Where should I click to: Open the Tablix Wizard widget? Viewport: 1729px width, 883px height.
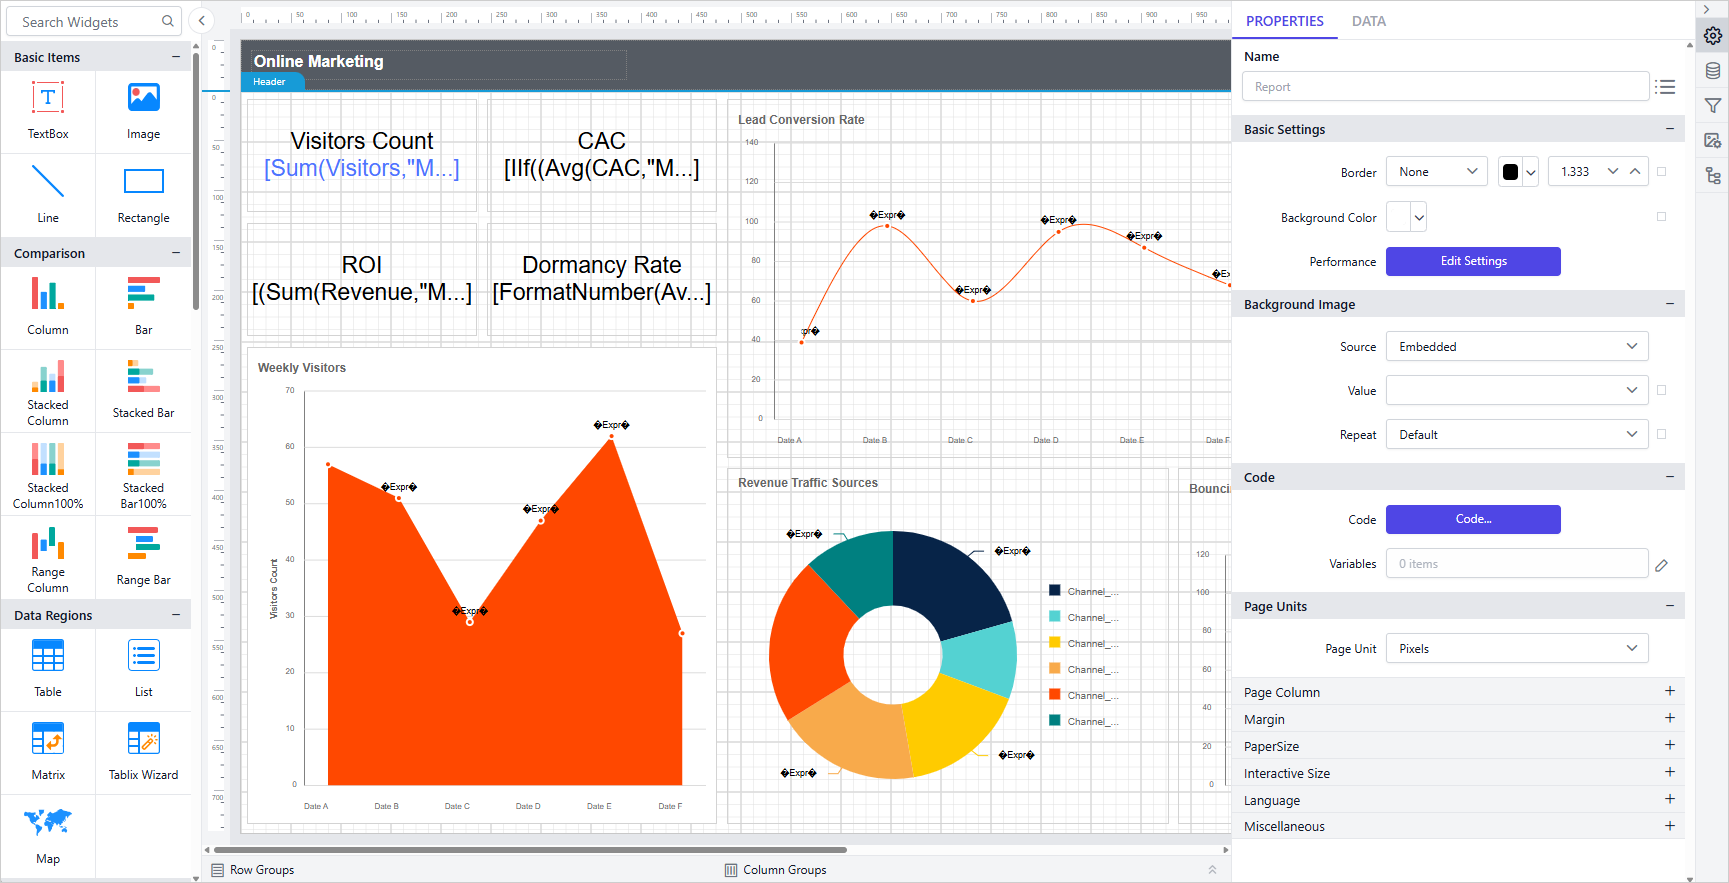pos(143,752)
